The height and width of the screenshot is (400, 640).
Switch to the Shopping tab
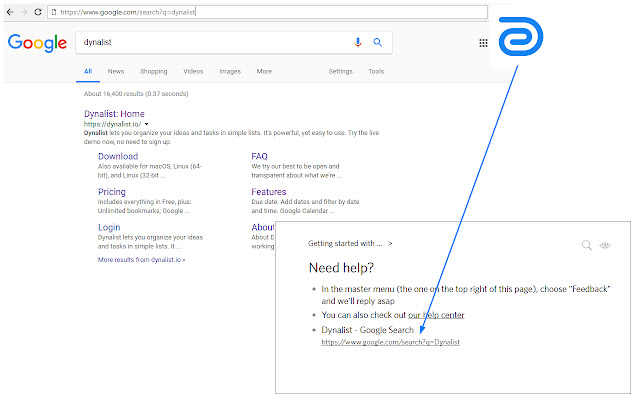pyautogui.click(x=153, y=71)
